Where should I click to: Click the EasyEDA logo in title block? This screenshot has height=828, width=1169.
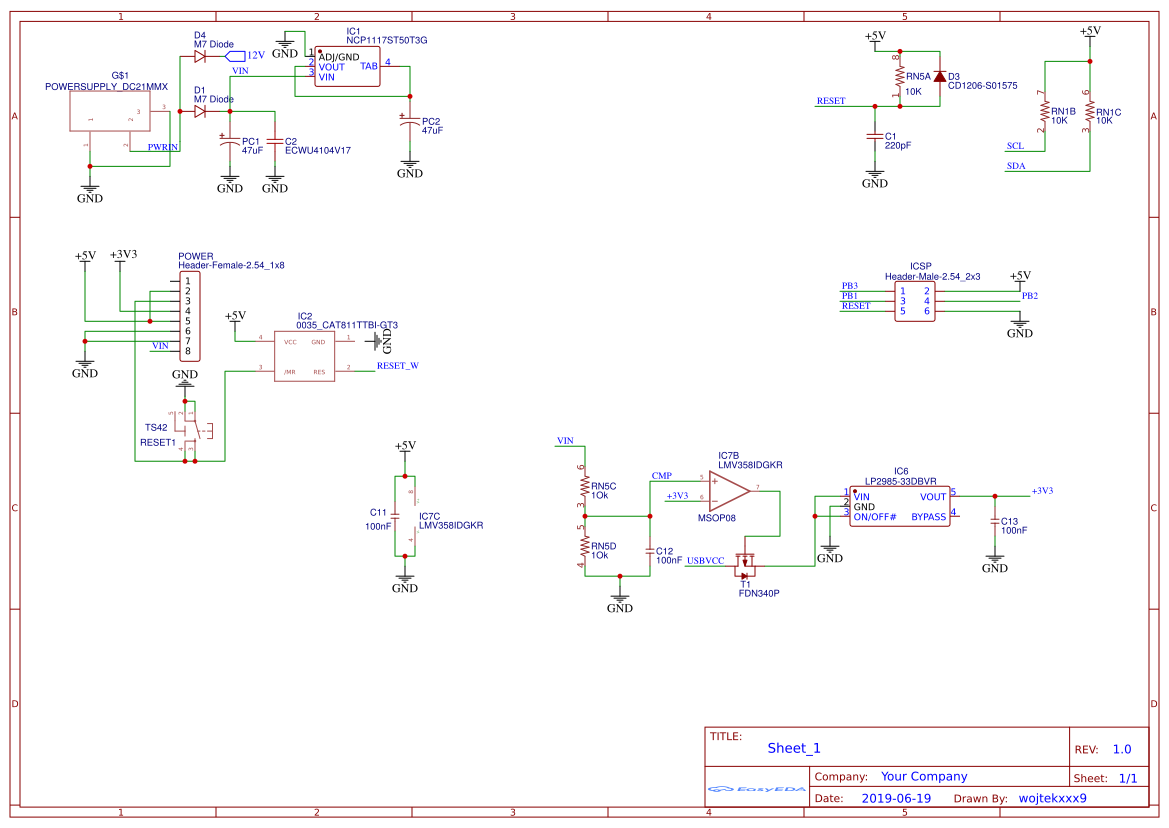point(757,789)
